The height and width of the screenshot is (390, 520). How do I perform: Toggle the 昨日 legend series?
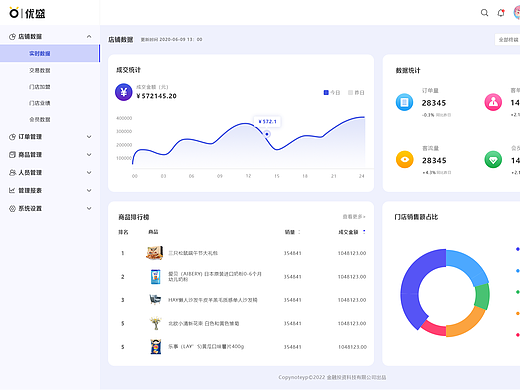[x=356, y=93]
